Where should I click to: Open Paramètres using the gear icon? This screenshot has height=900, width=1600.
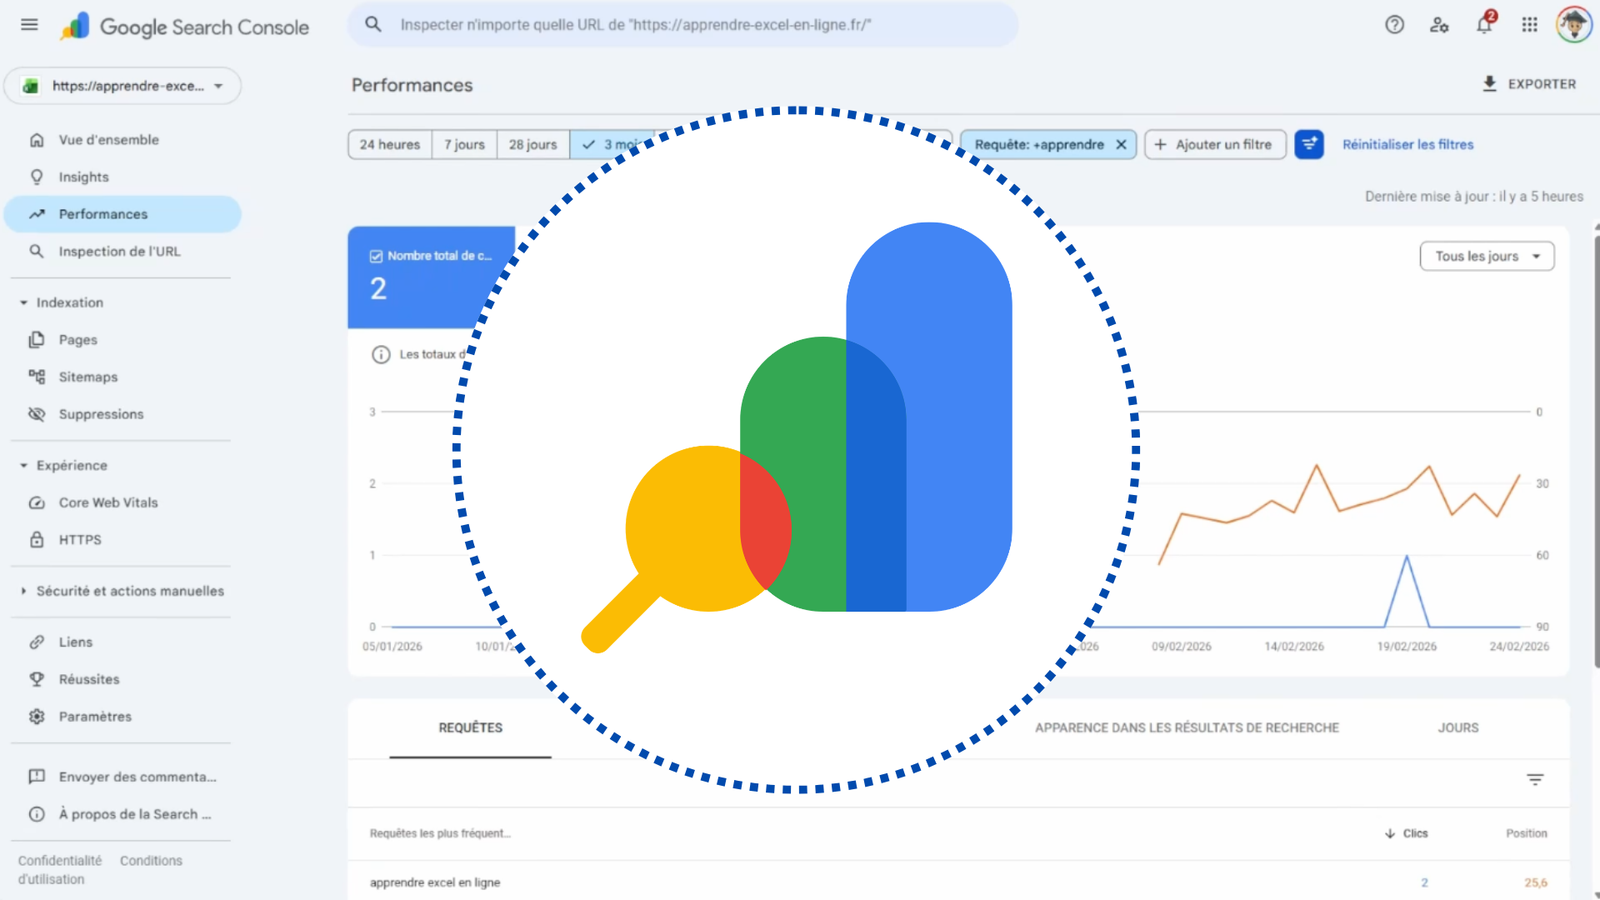[x=36, y=716]
